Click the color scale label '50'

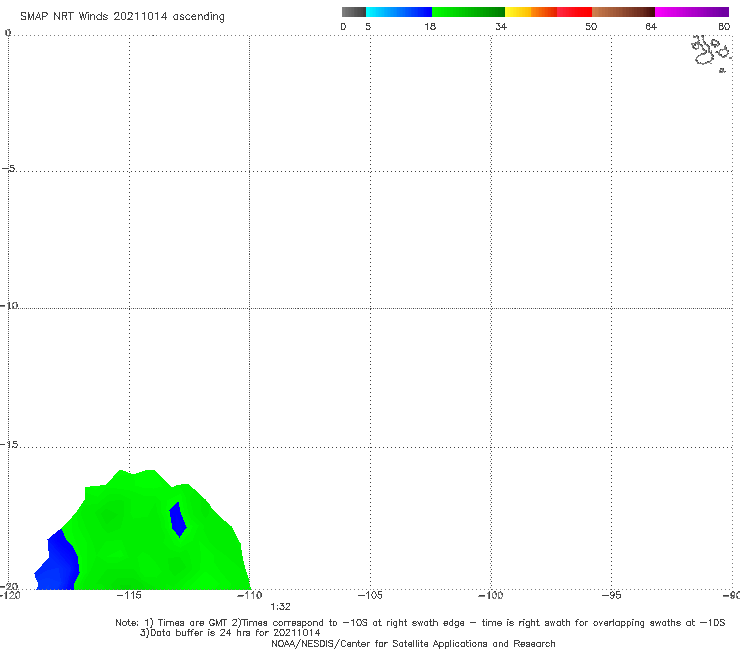[591, 26]
